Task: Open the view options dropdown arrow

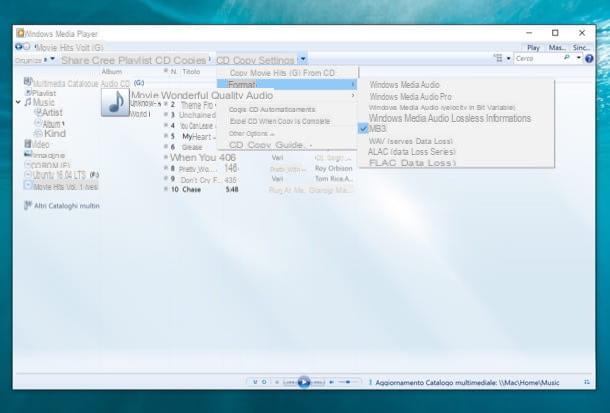Action: coord(508,59)
